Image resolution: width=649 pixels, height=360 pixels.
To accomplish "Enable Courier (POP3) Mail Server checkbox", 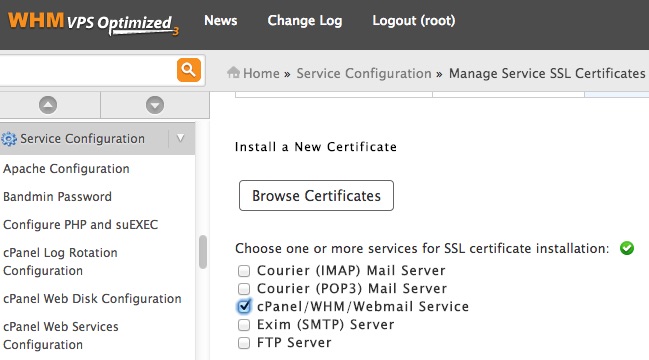I will click(x=244, y=288).
